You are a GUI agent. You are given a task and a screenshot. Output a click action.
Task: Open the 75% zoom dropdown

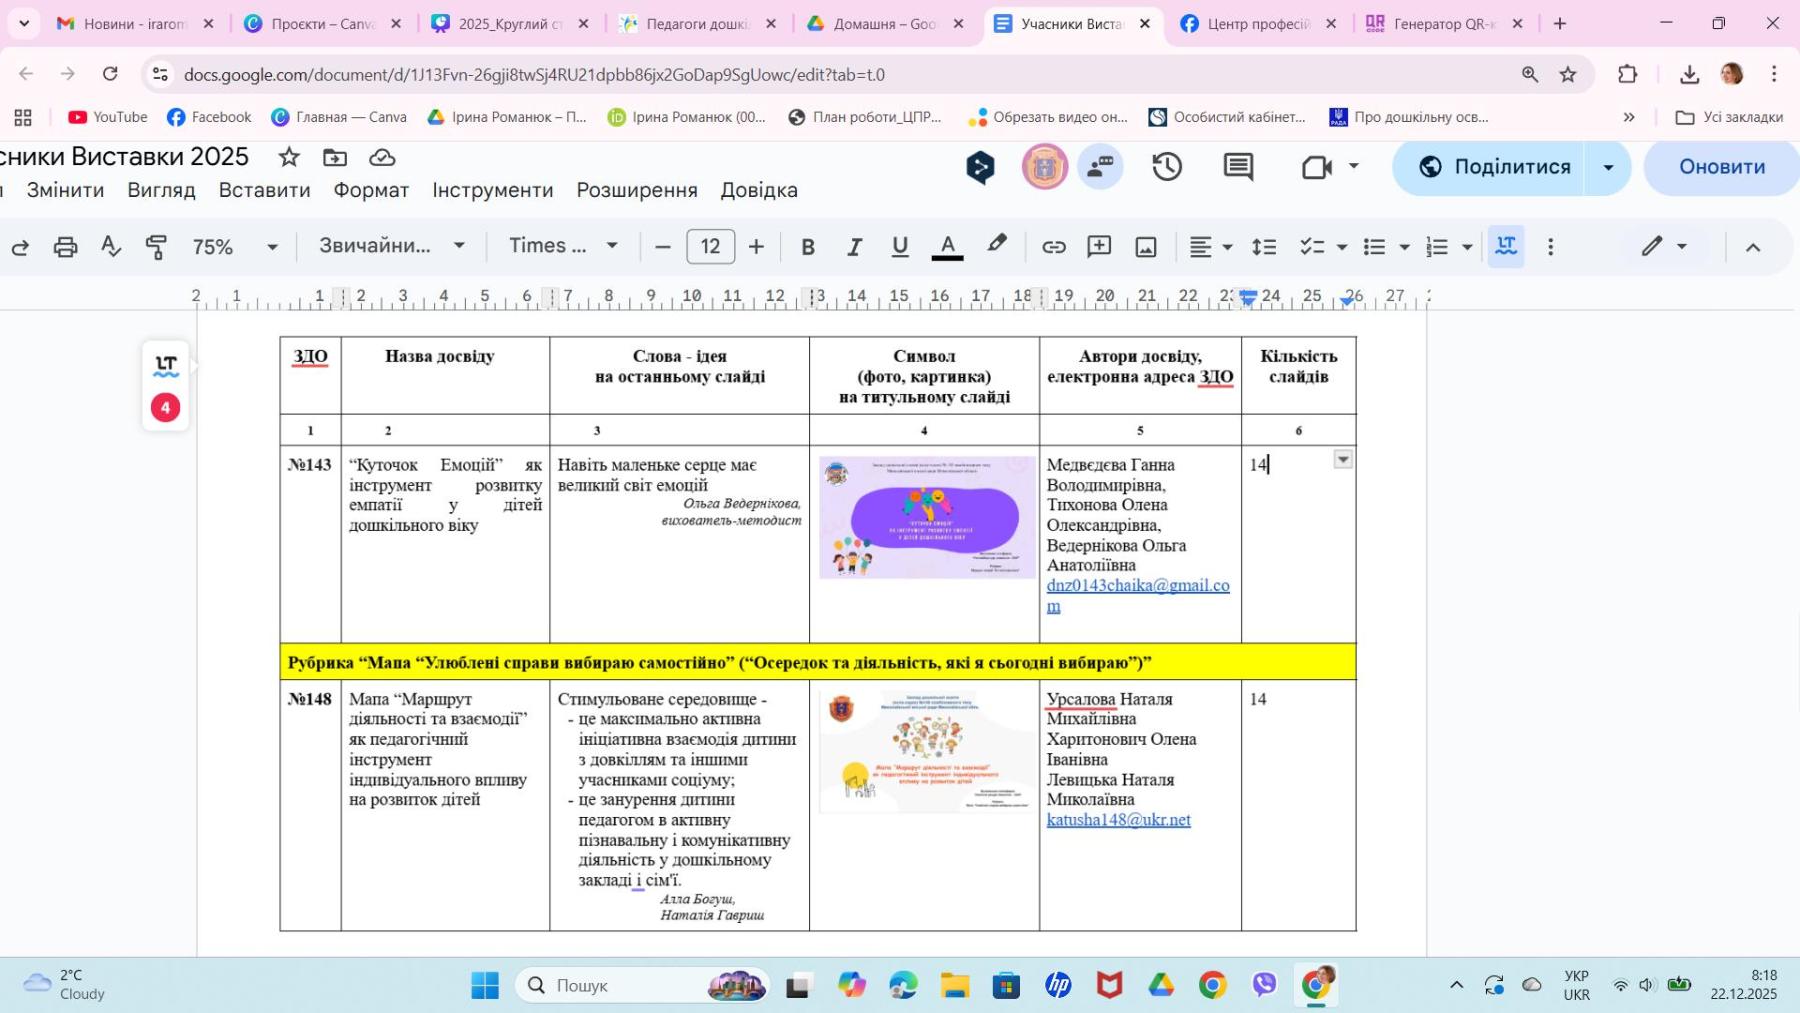pyautogui.click(x=235, y=247)
